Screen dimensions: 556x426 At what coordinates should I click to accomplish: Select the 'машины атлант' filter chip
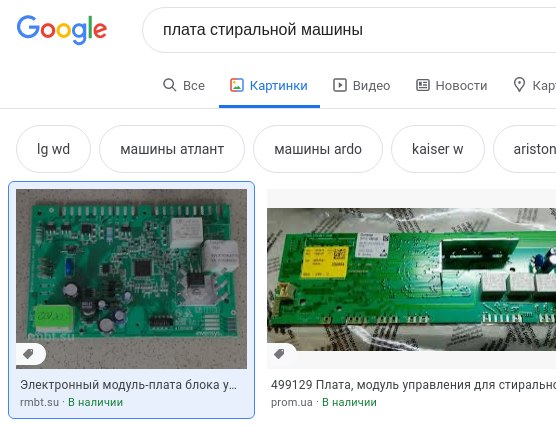coord(172,149)
